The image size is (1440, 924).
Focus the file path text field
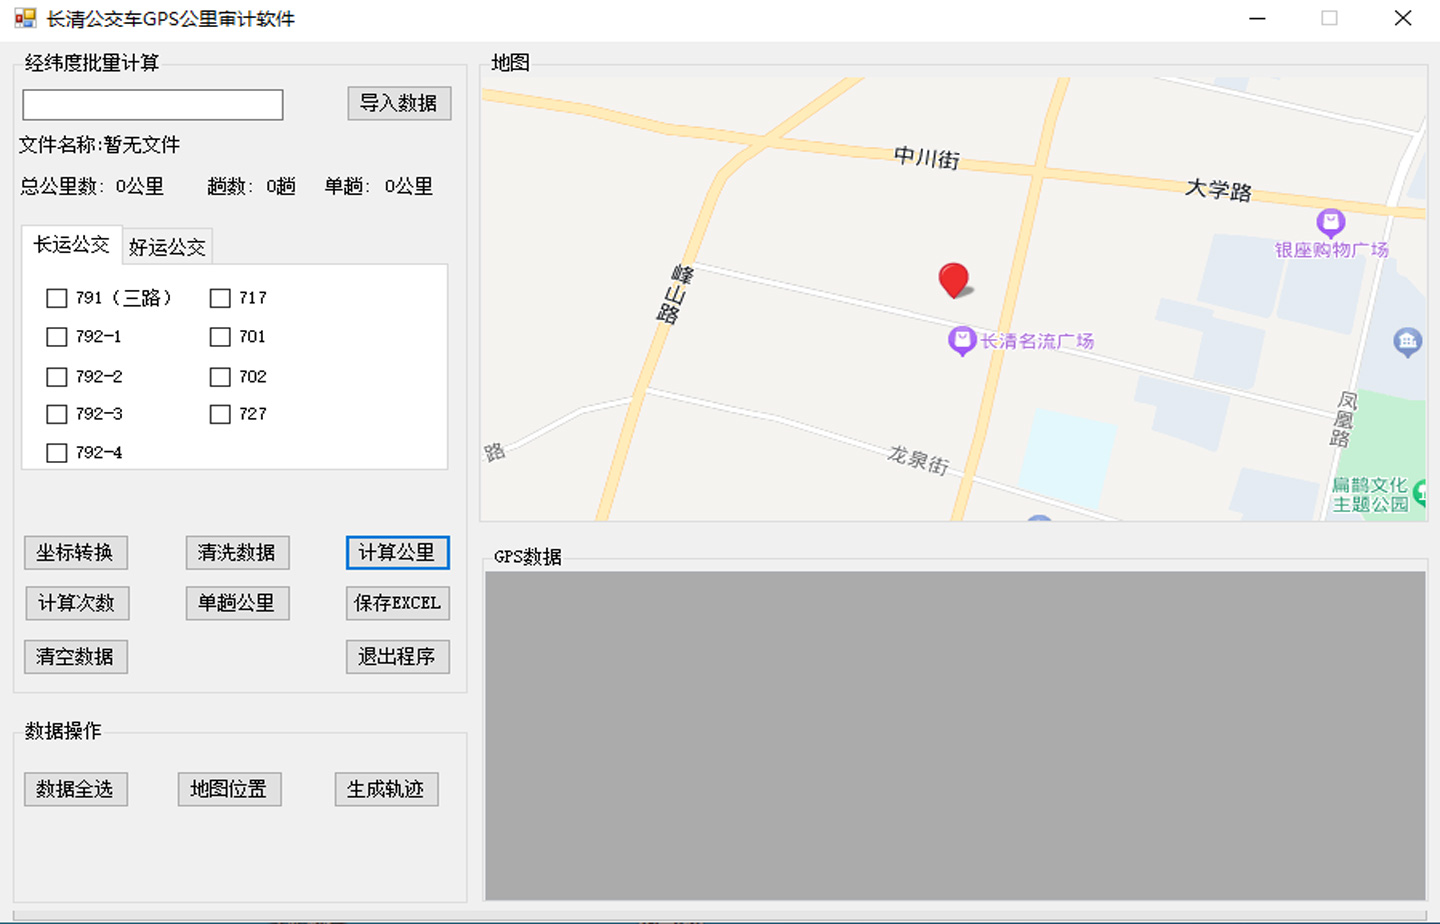(153, 105)
